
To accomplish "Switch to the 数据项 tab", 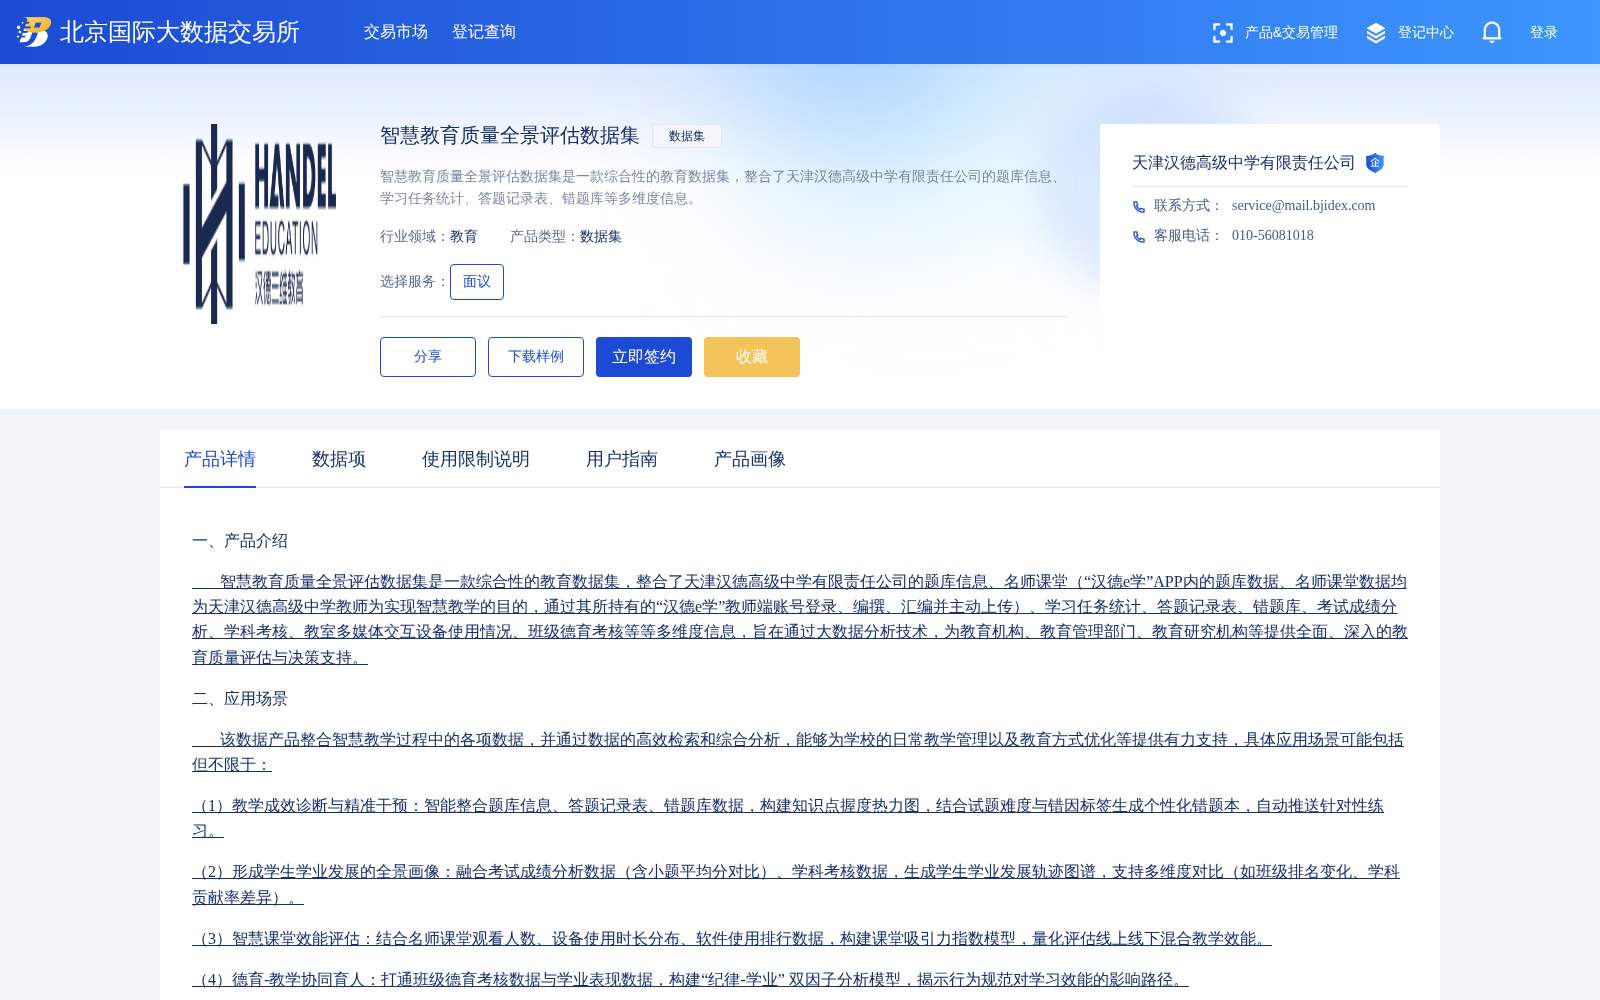I will pos(339,459).
